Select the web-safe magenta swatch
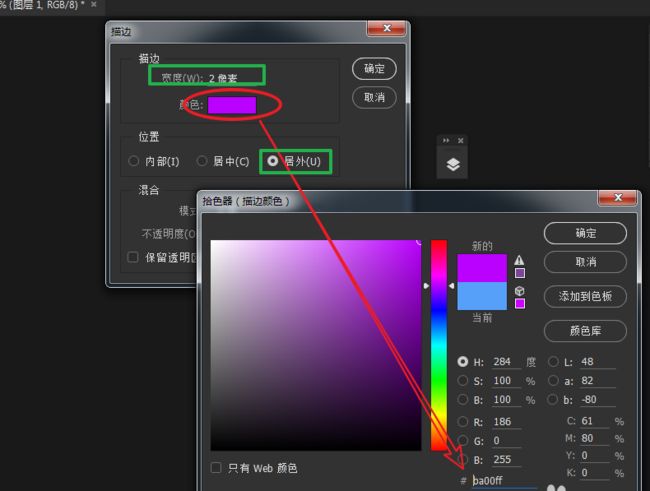This screenshot has height=491, width=650. (x=520, y=304)
